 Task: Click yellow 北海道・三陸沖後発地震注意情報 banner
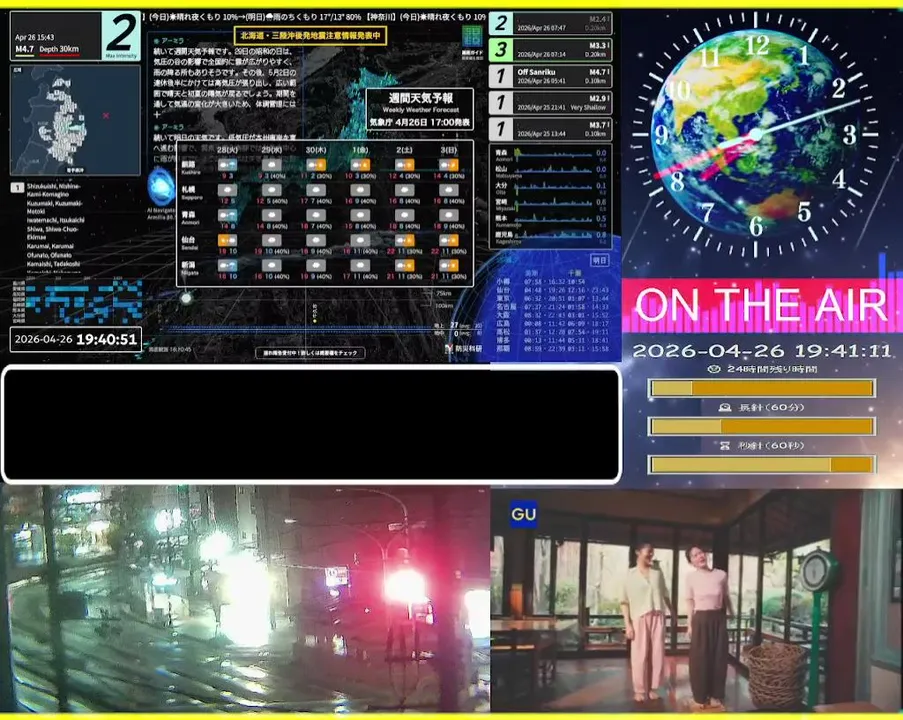coord(310,36)
